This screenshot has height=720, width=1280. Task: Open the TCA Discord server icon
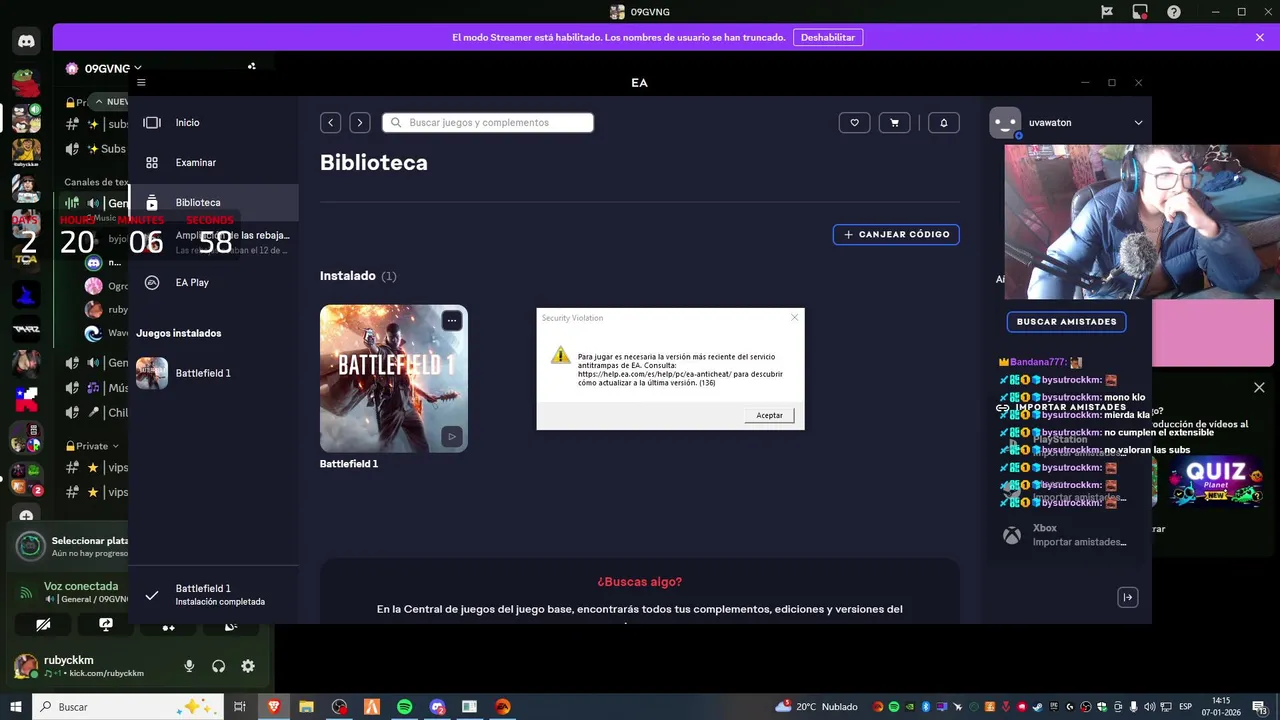tap(26, 258)
